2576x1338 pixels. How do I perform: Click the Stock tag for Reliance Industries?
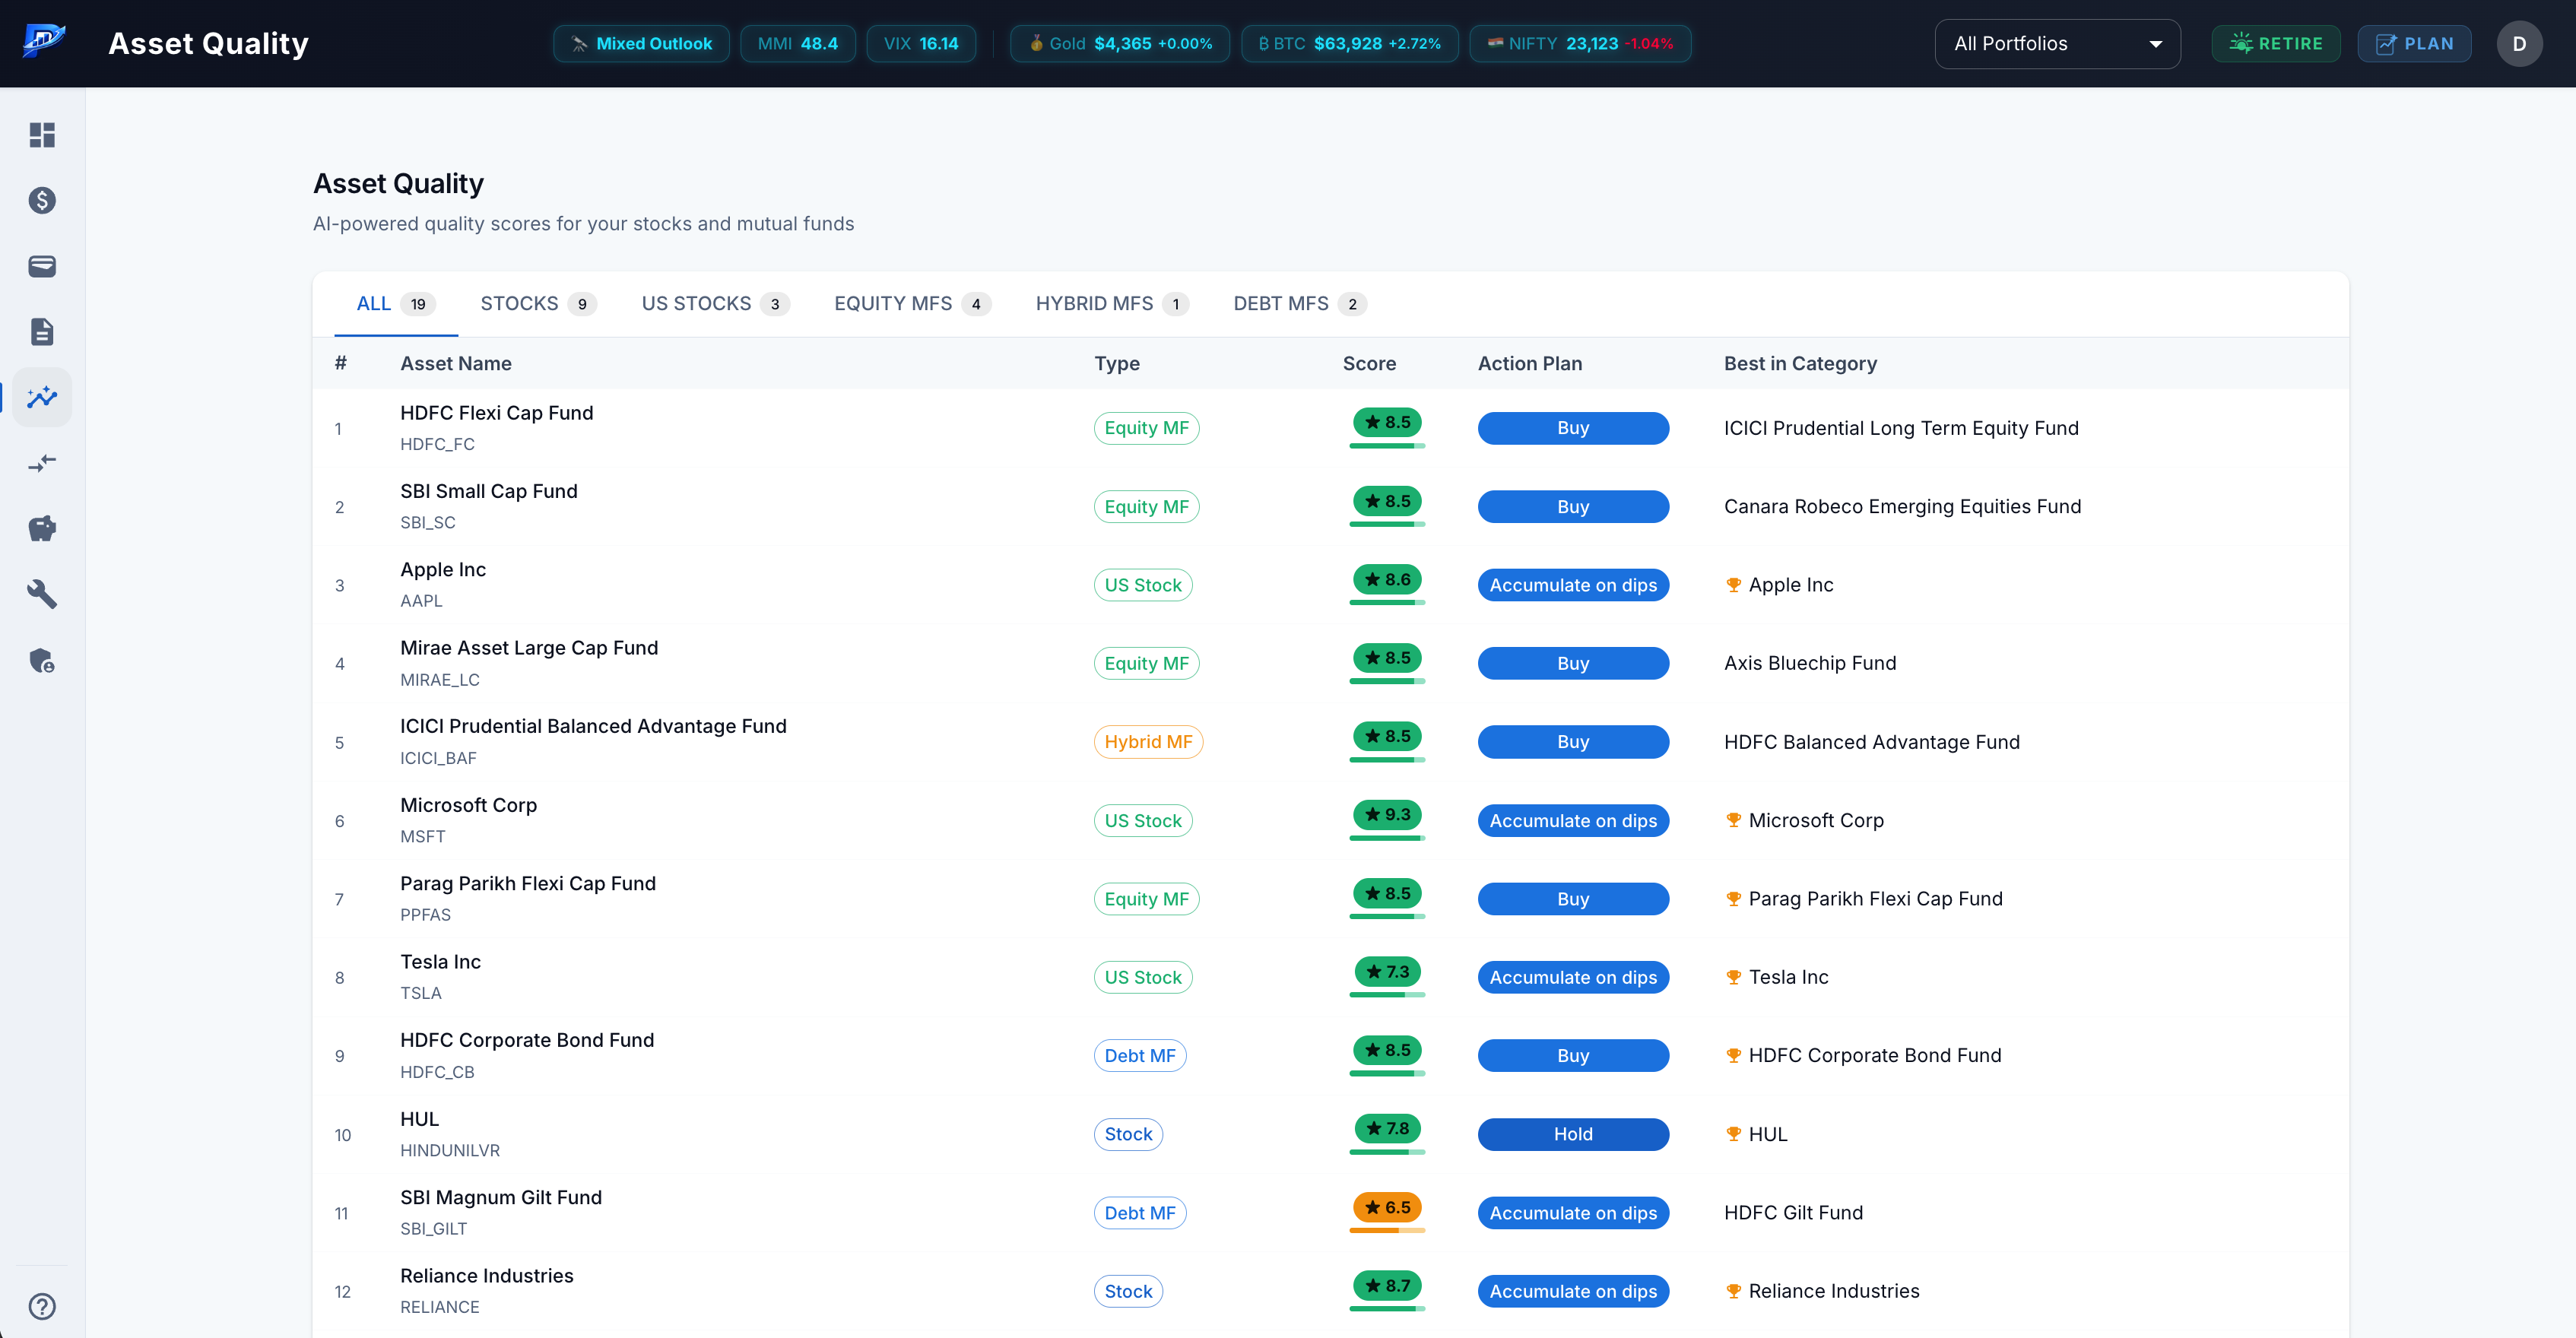[x=1128, y=1291]
